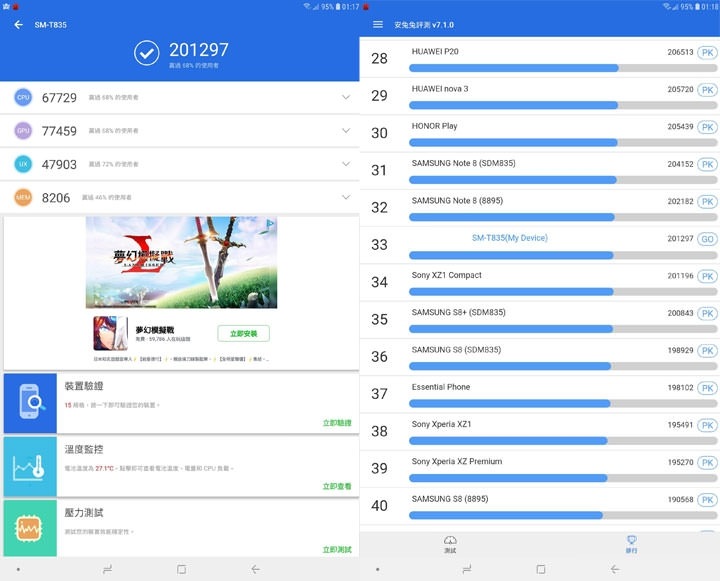Tap GO button for SM-T835 My Device
Screen dimensions: 720x581
pos(707,239)
